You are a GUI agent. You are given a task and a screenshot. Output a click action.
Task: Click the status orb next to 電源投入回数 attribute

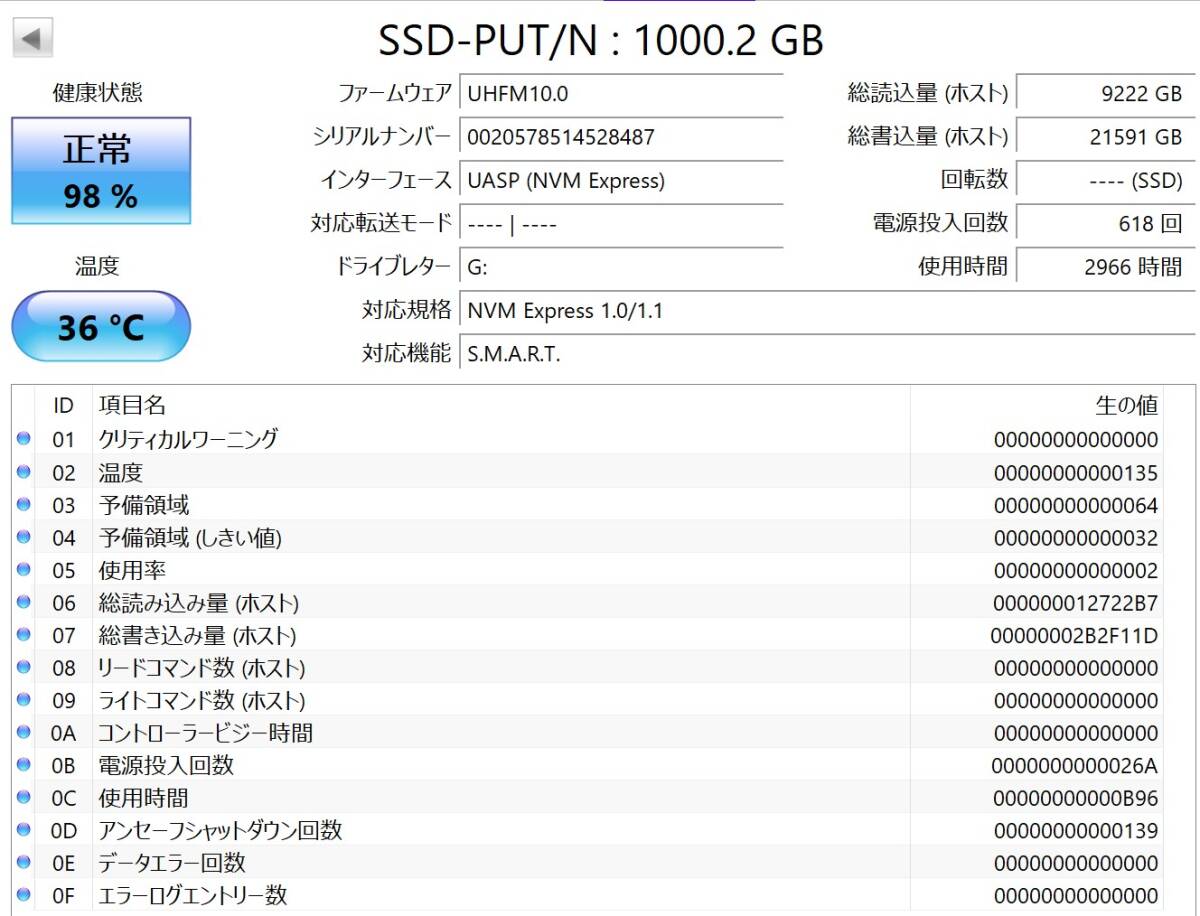pyautogui.click(x=24, y=765)
